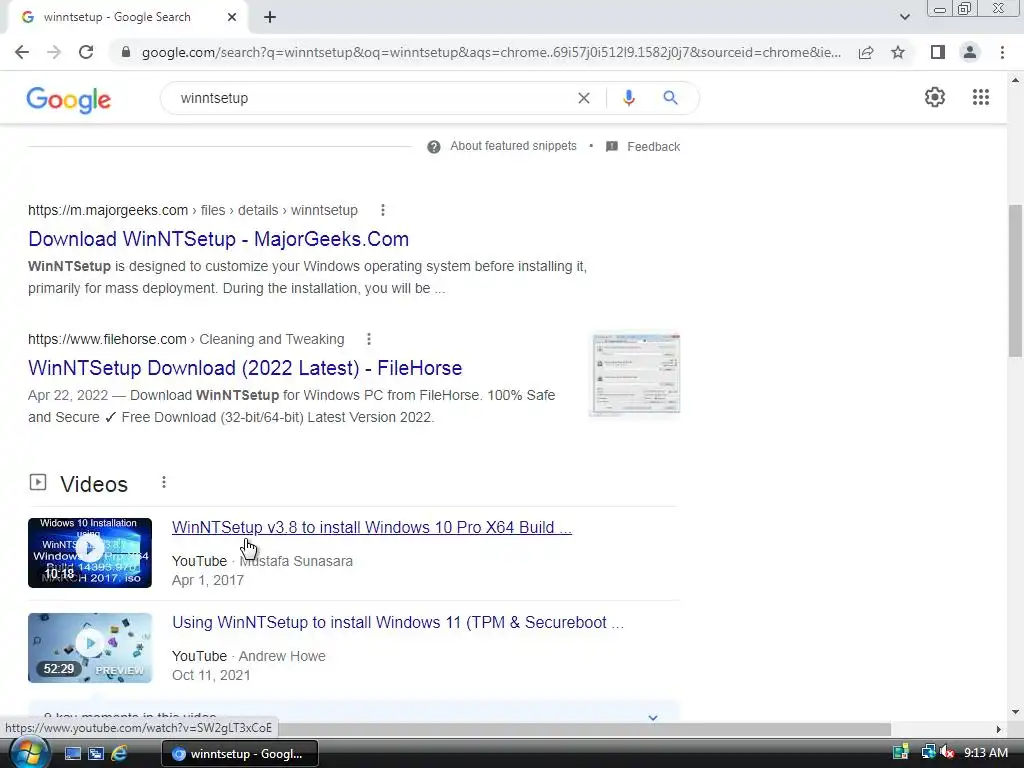Expand key moments in this video
This screenshot has height=768, width=1024.
pyautogui.click(x=652, y=717)
